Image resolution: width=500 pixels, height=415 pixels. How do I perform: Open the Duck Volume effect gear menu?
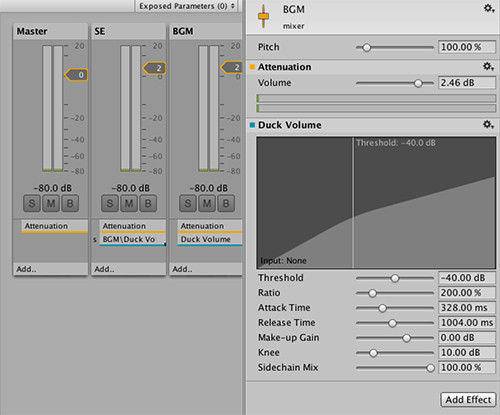tap(489, 125)
